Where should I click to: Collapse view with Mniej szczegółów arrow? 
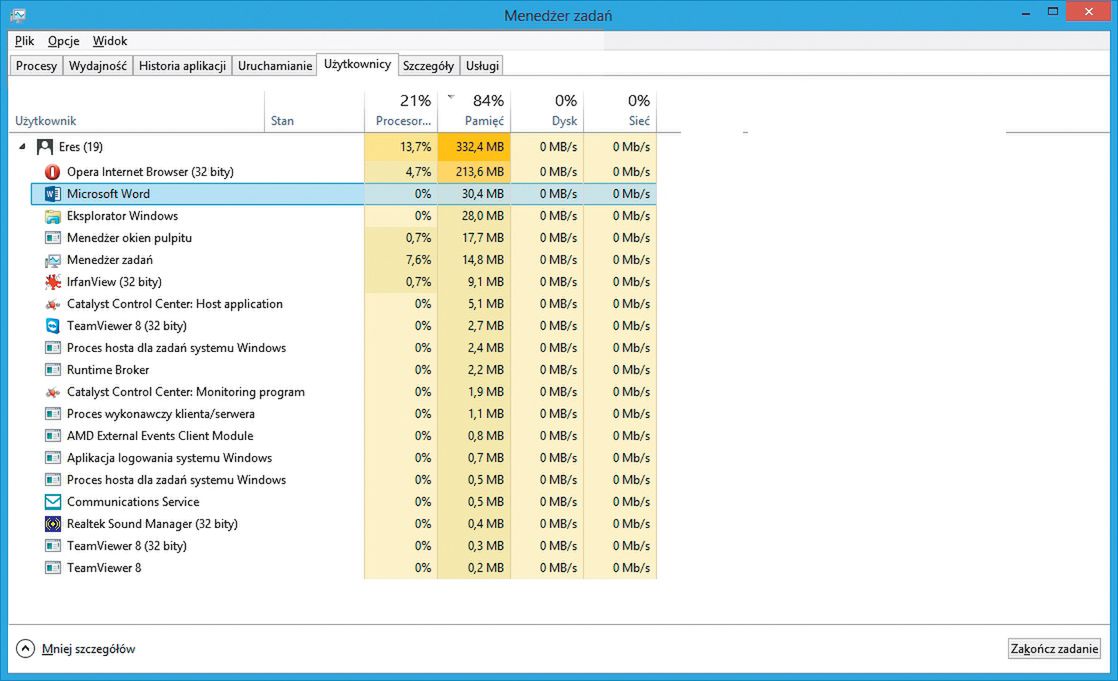[25, 649]
